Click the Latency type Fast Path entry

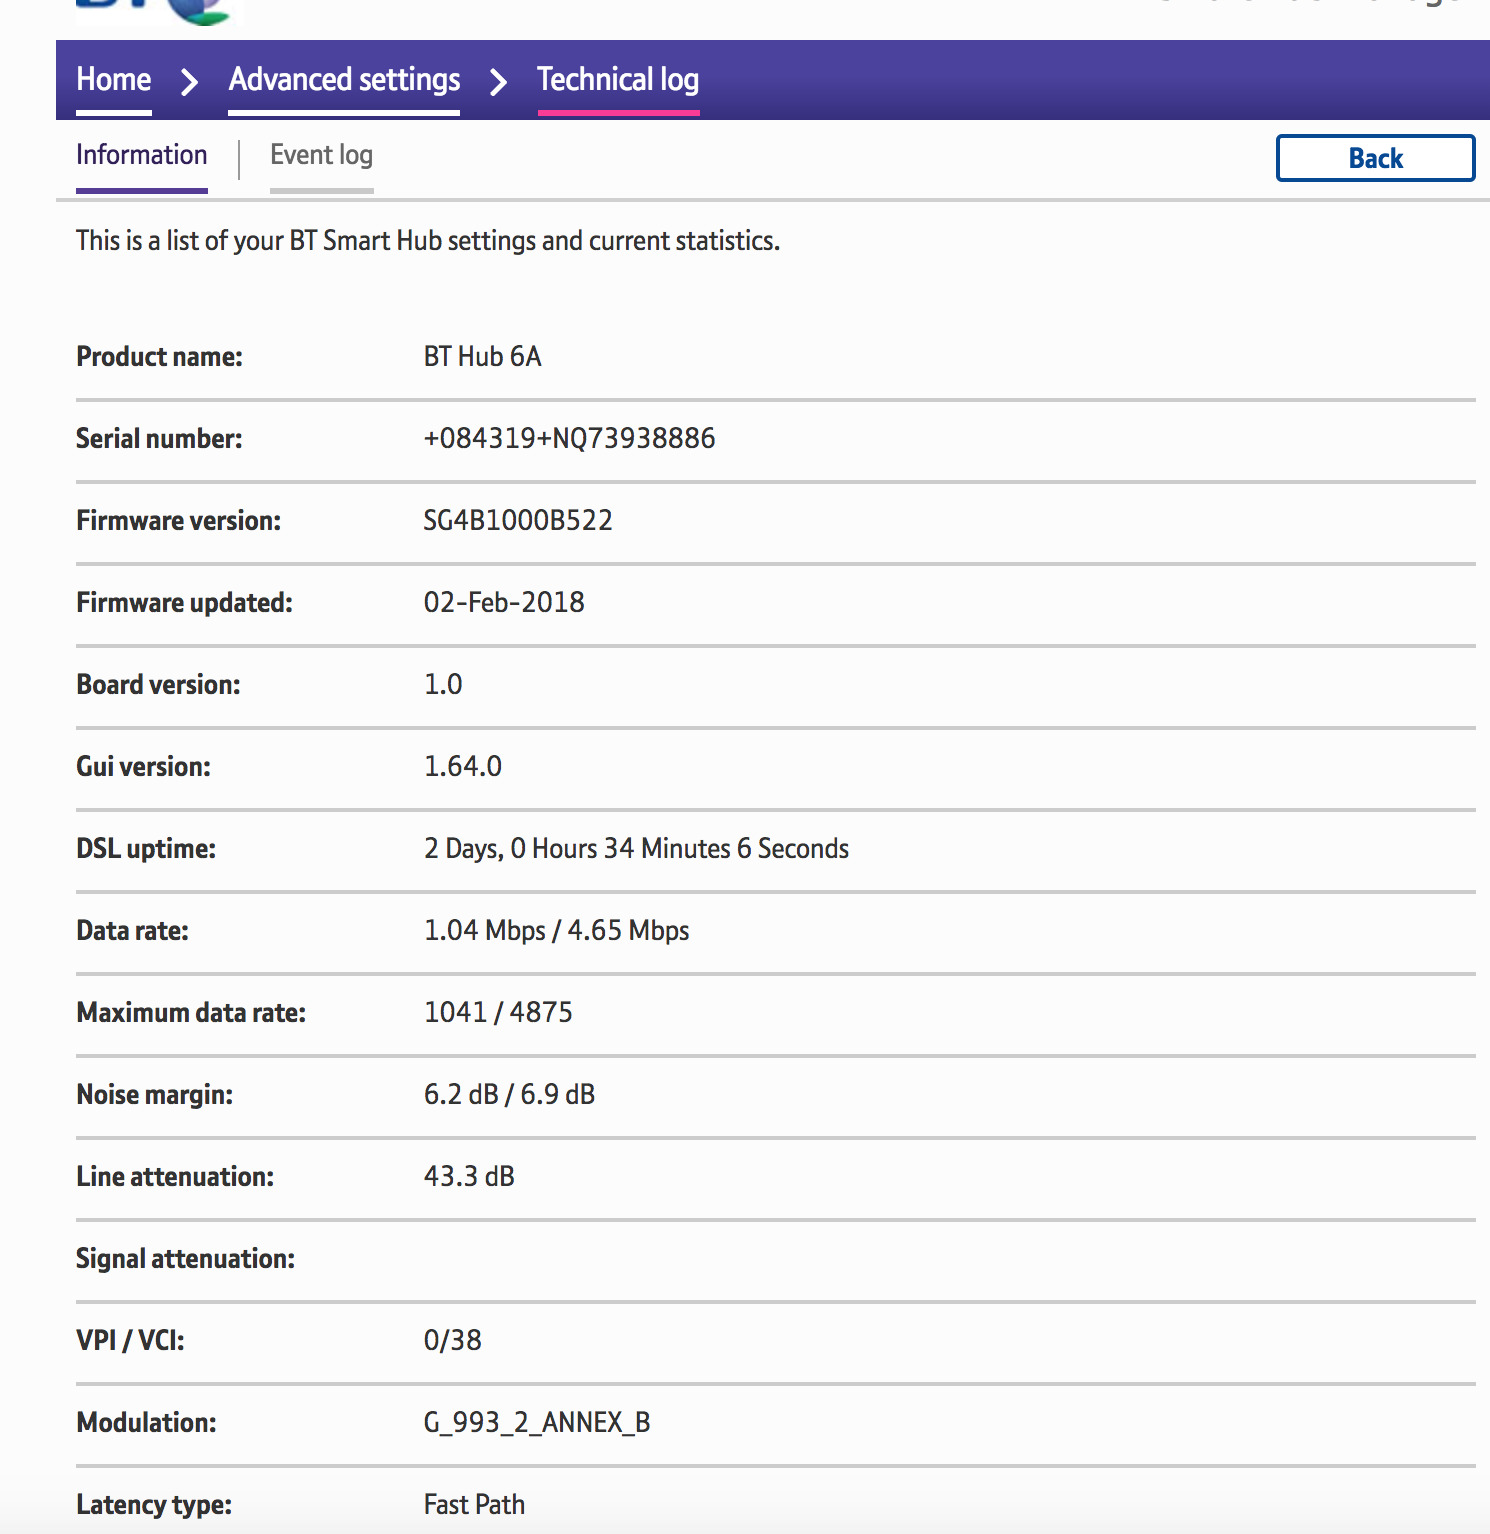[x=474, y=1503]
